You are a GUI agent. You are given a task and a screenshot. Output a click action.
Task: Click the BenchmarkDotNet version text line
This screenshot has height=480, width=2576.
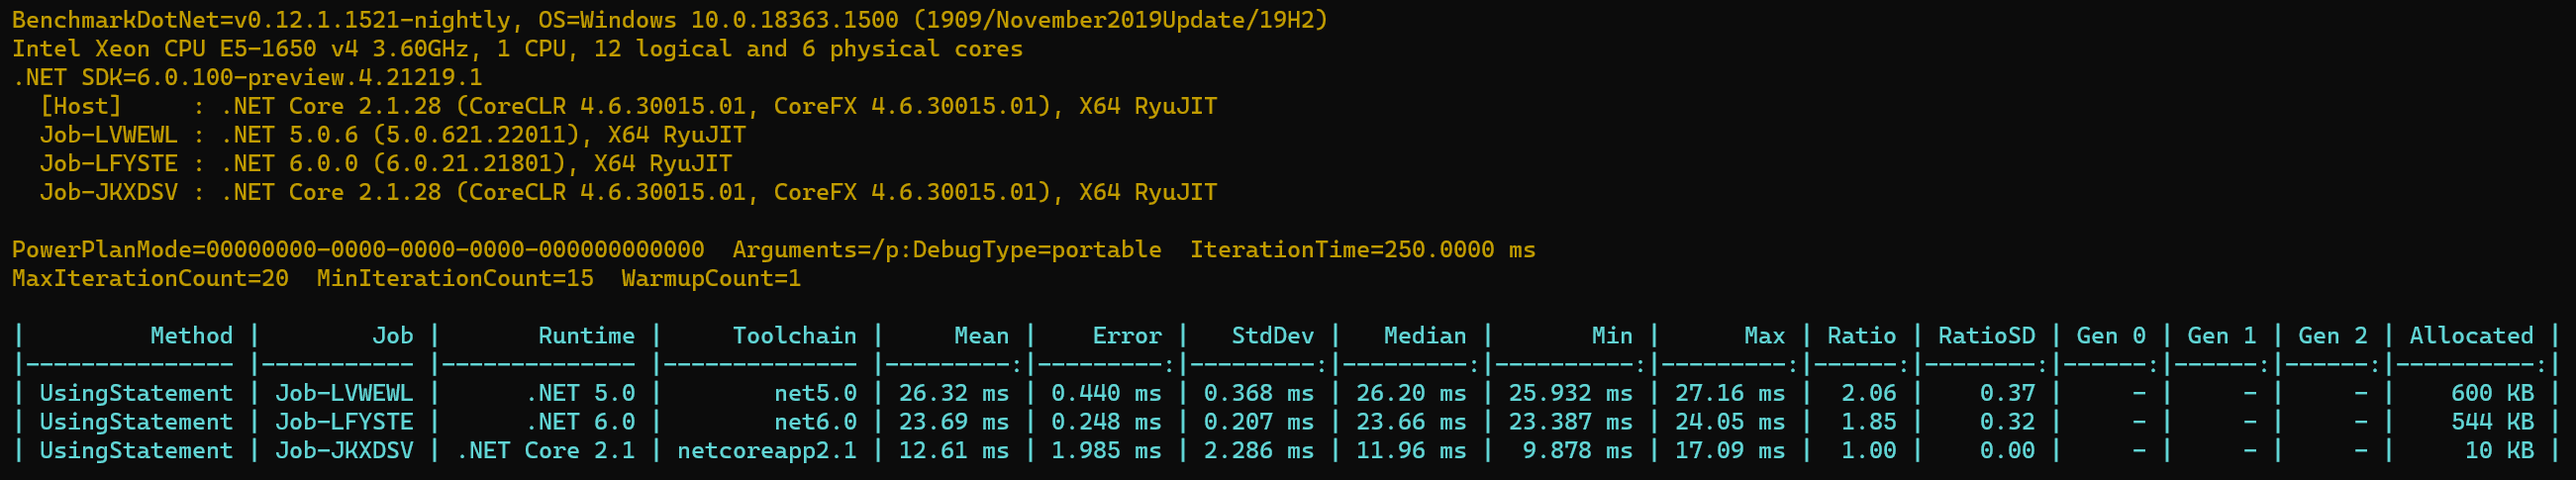(670, 20)
